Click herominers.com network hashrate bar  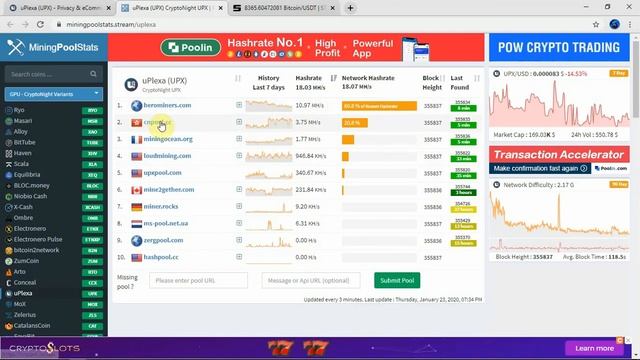click(x=379, y=106)
